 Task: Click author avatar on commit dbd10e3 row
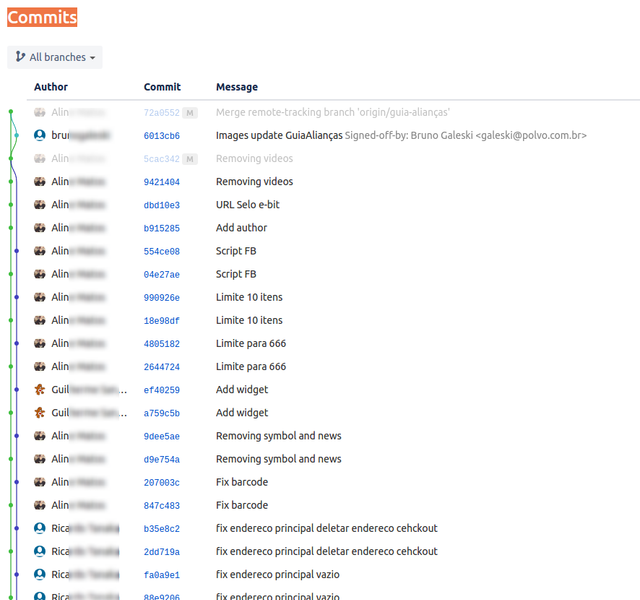40,204
